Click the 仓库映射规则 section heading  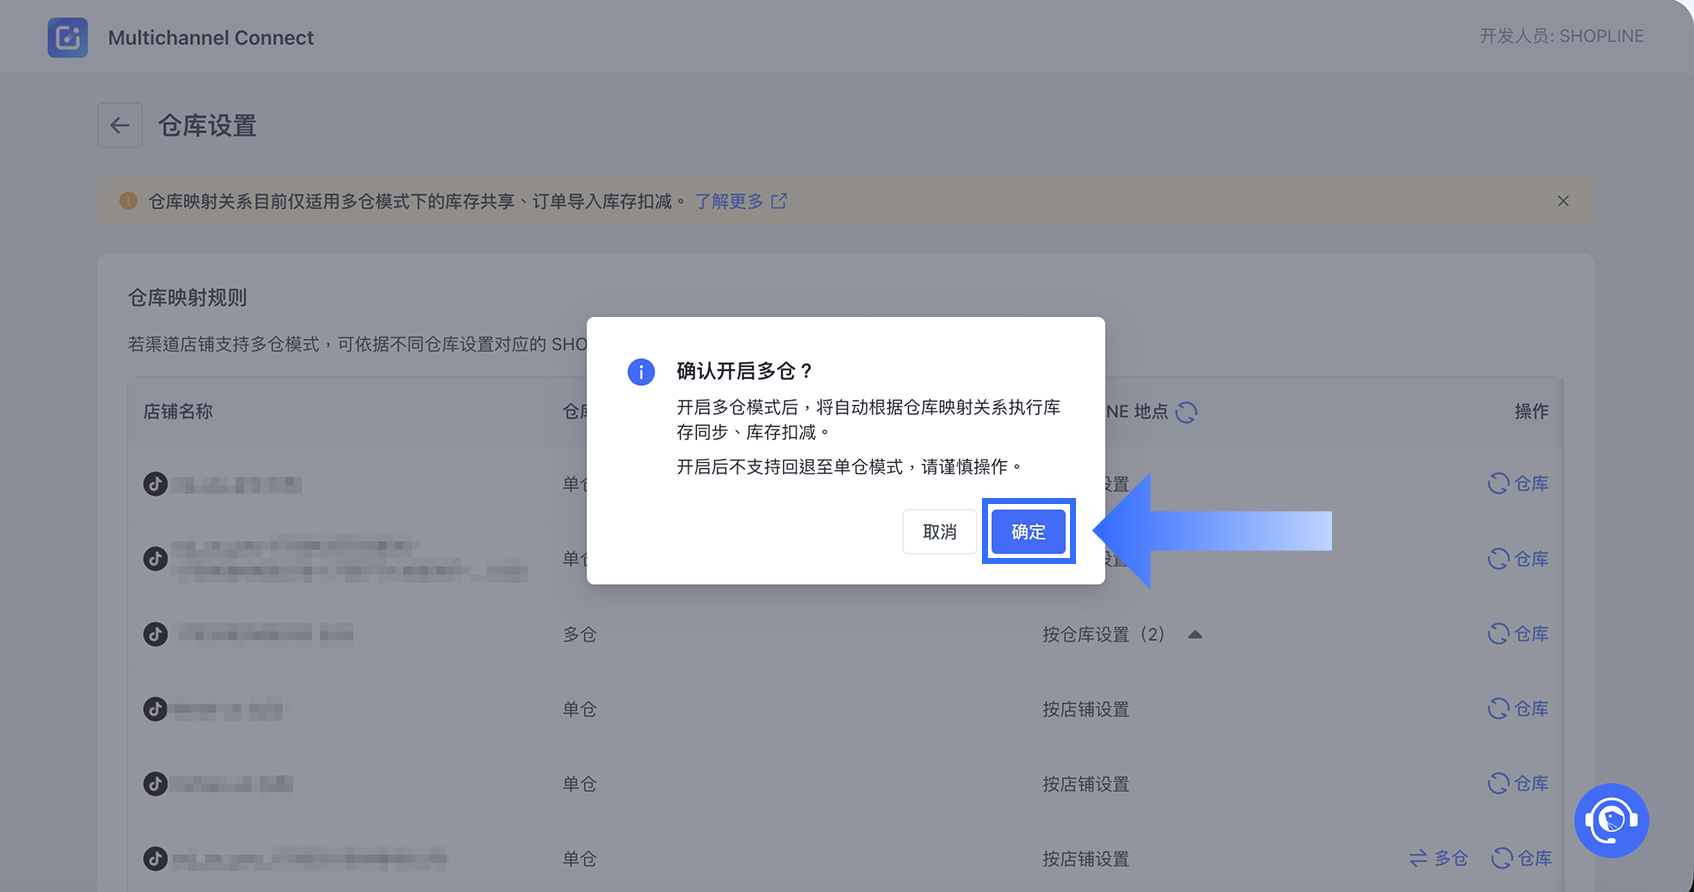(187, 297)
